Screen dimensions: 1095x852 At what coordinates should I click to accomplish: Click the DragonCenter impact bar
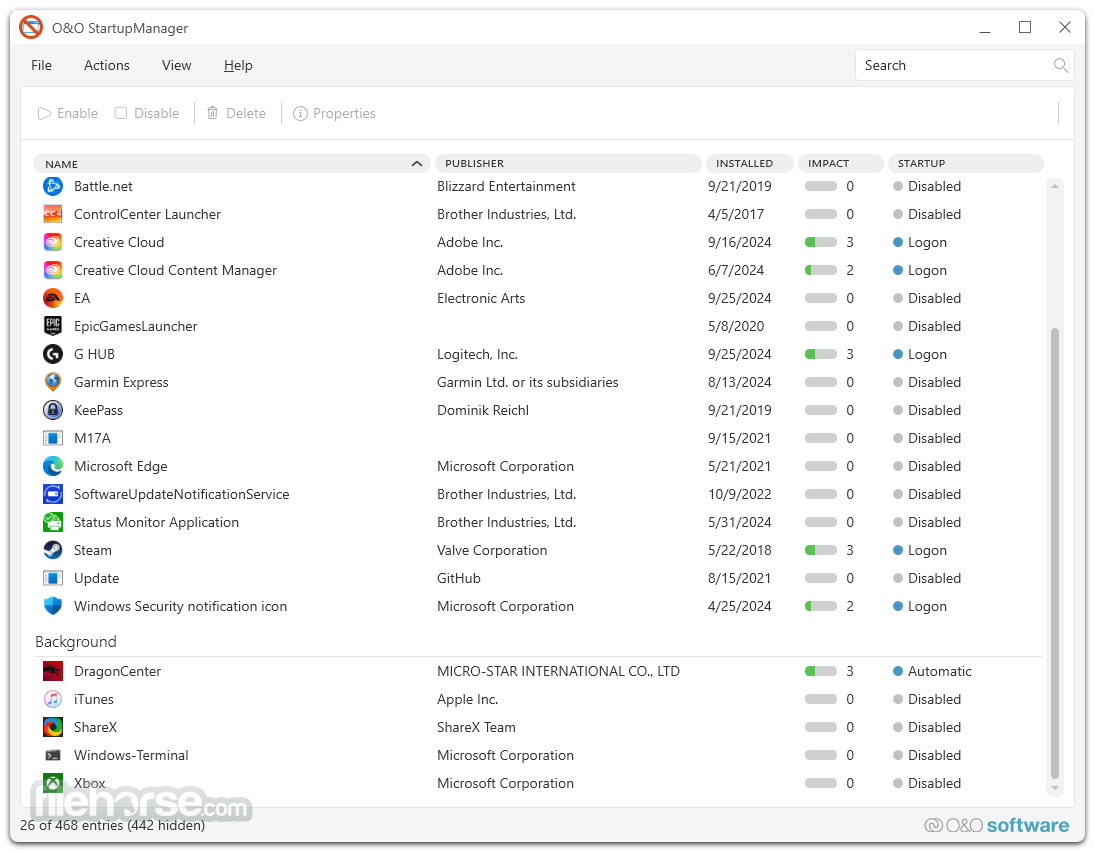click(x=821, y=672)
